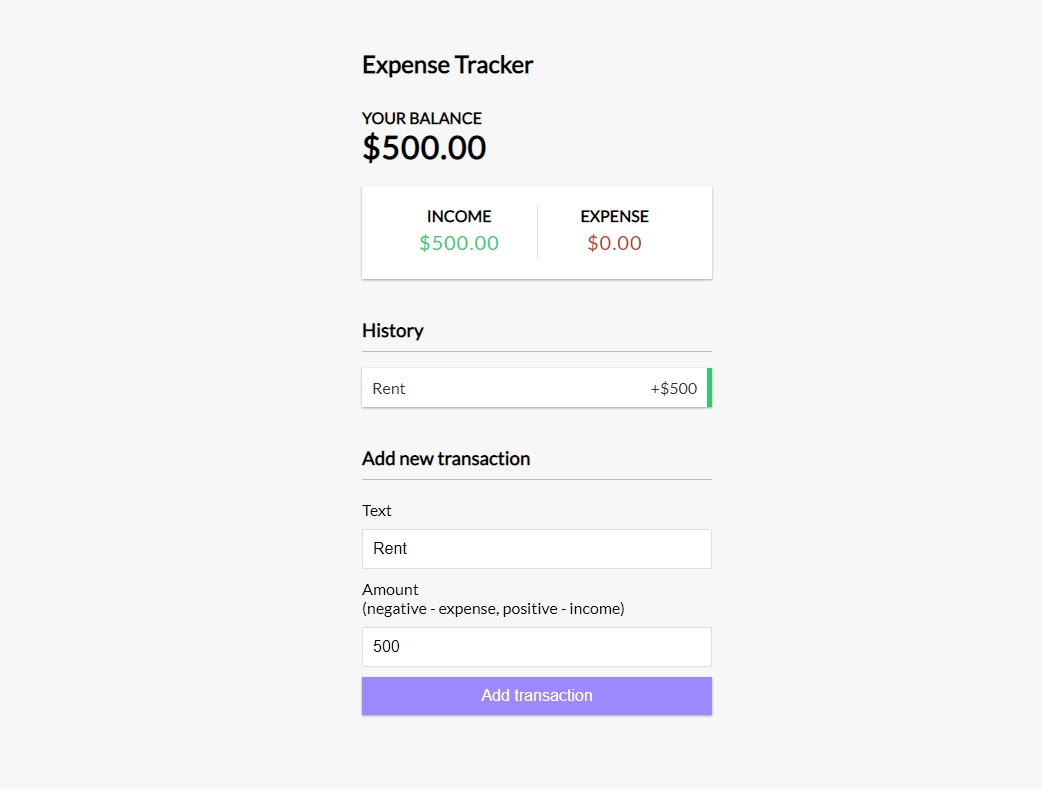Click the negative-expense positive-income hint text
Image resolution: width=1042 pixels, height=795 pixels.
click(x=494, y=608)
